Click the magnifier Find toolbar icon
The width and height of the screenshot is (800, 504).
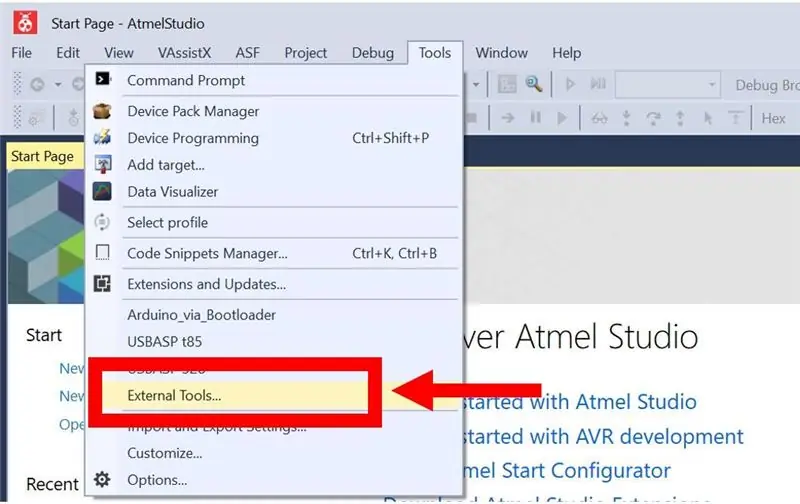click(x=534, y=84)
